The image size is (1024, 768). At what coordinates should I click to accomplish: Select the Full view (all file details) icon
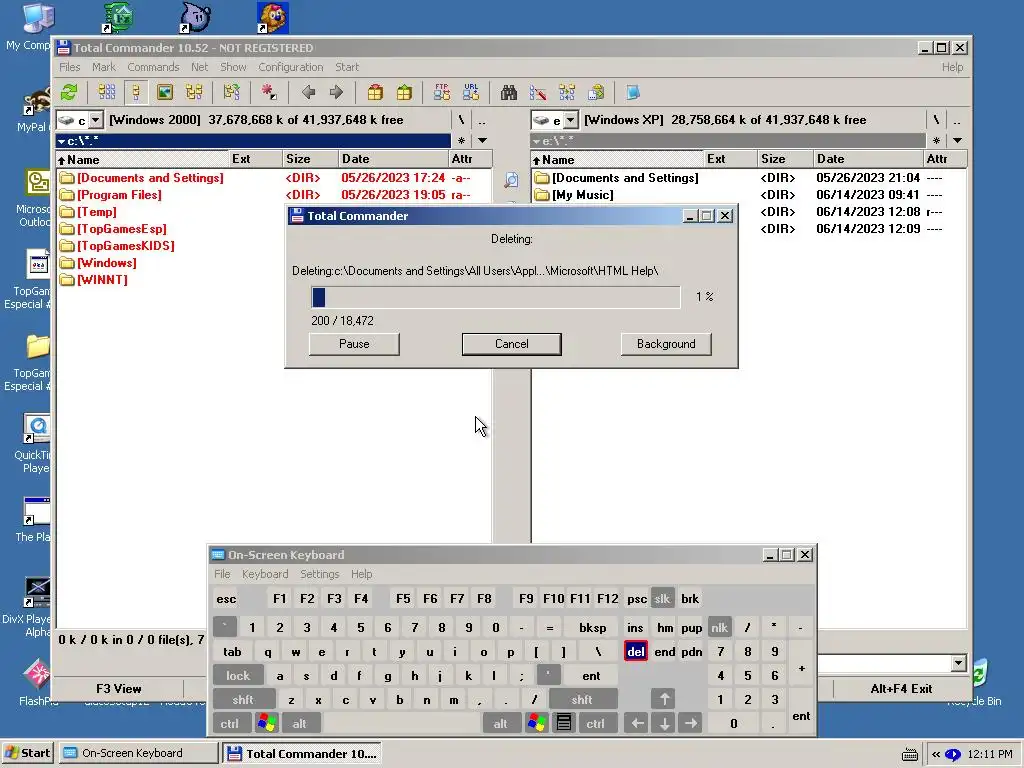tap(136, 92)
